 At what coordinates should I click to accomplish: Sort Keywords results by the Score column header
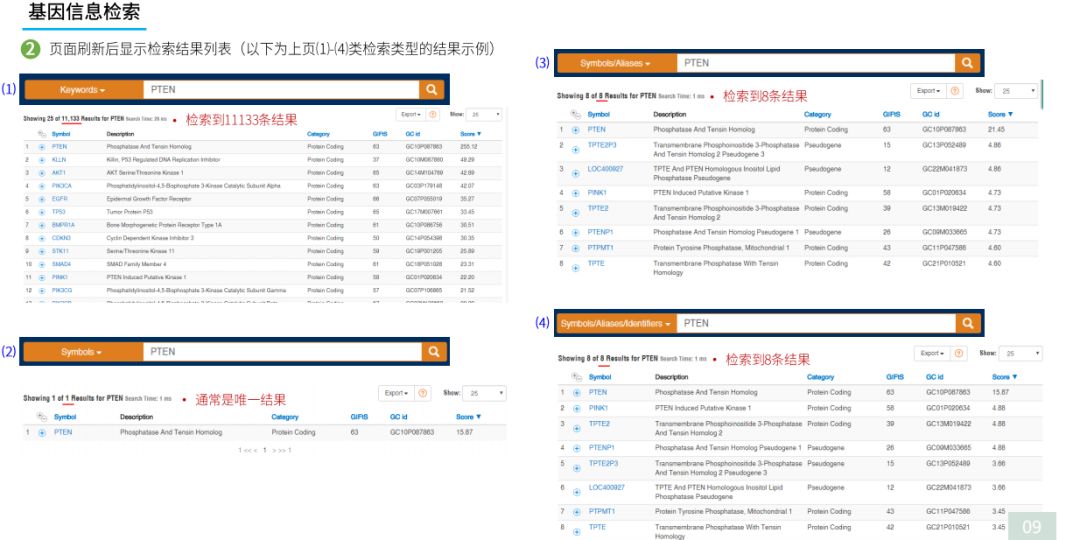pyautogui.click(x=469, y=134)
